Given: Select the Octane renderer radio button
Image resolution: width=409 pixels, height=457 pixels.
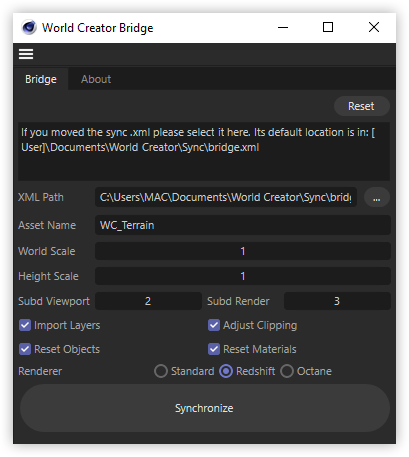Looking at the screenshot, I should click(x=287, y=371).
